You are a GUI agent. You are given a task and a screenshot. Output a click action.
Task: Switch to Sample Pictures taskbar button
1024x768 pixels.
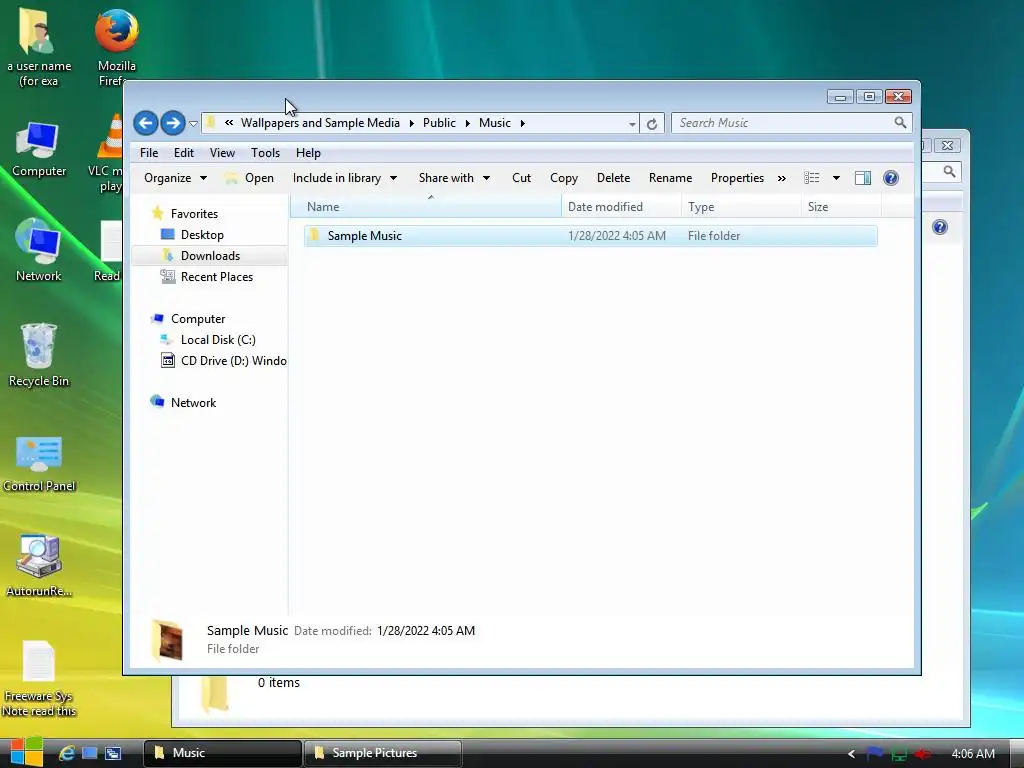coord(383,753)
